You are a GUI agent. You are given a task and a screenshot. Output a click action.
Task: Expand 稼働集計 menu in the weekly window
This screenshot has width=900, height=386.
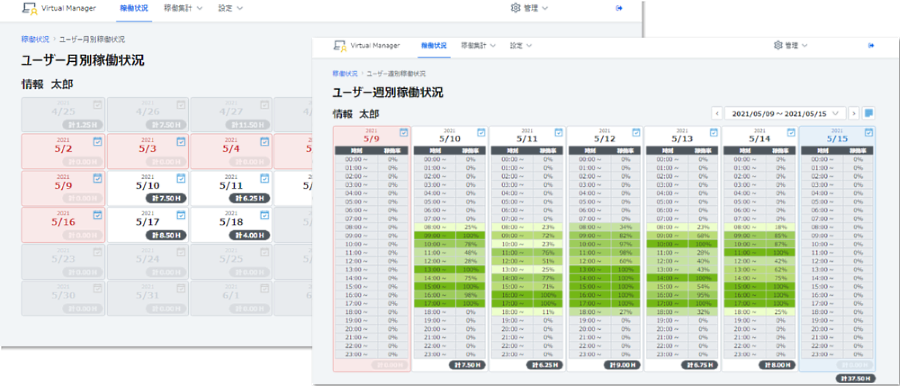(478, 45)
